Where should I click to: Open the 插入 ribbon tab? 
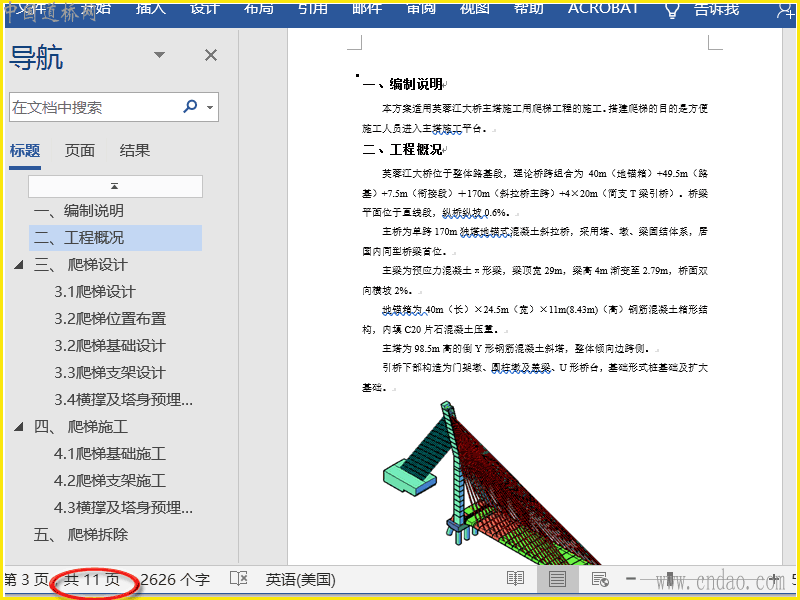coord(151,8)
